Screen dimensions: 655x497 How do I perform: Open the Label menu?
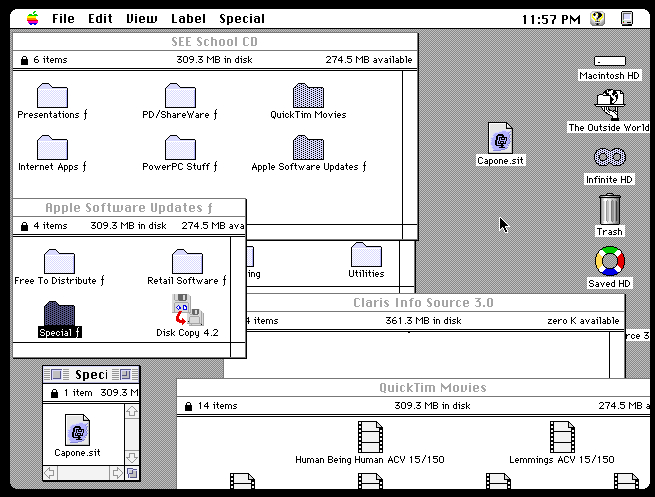tap(188, 18)
